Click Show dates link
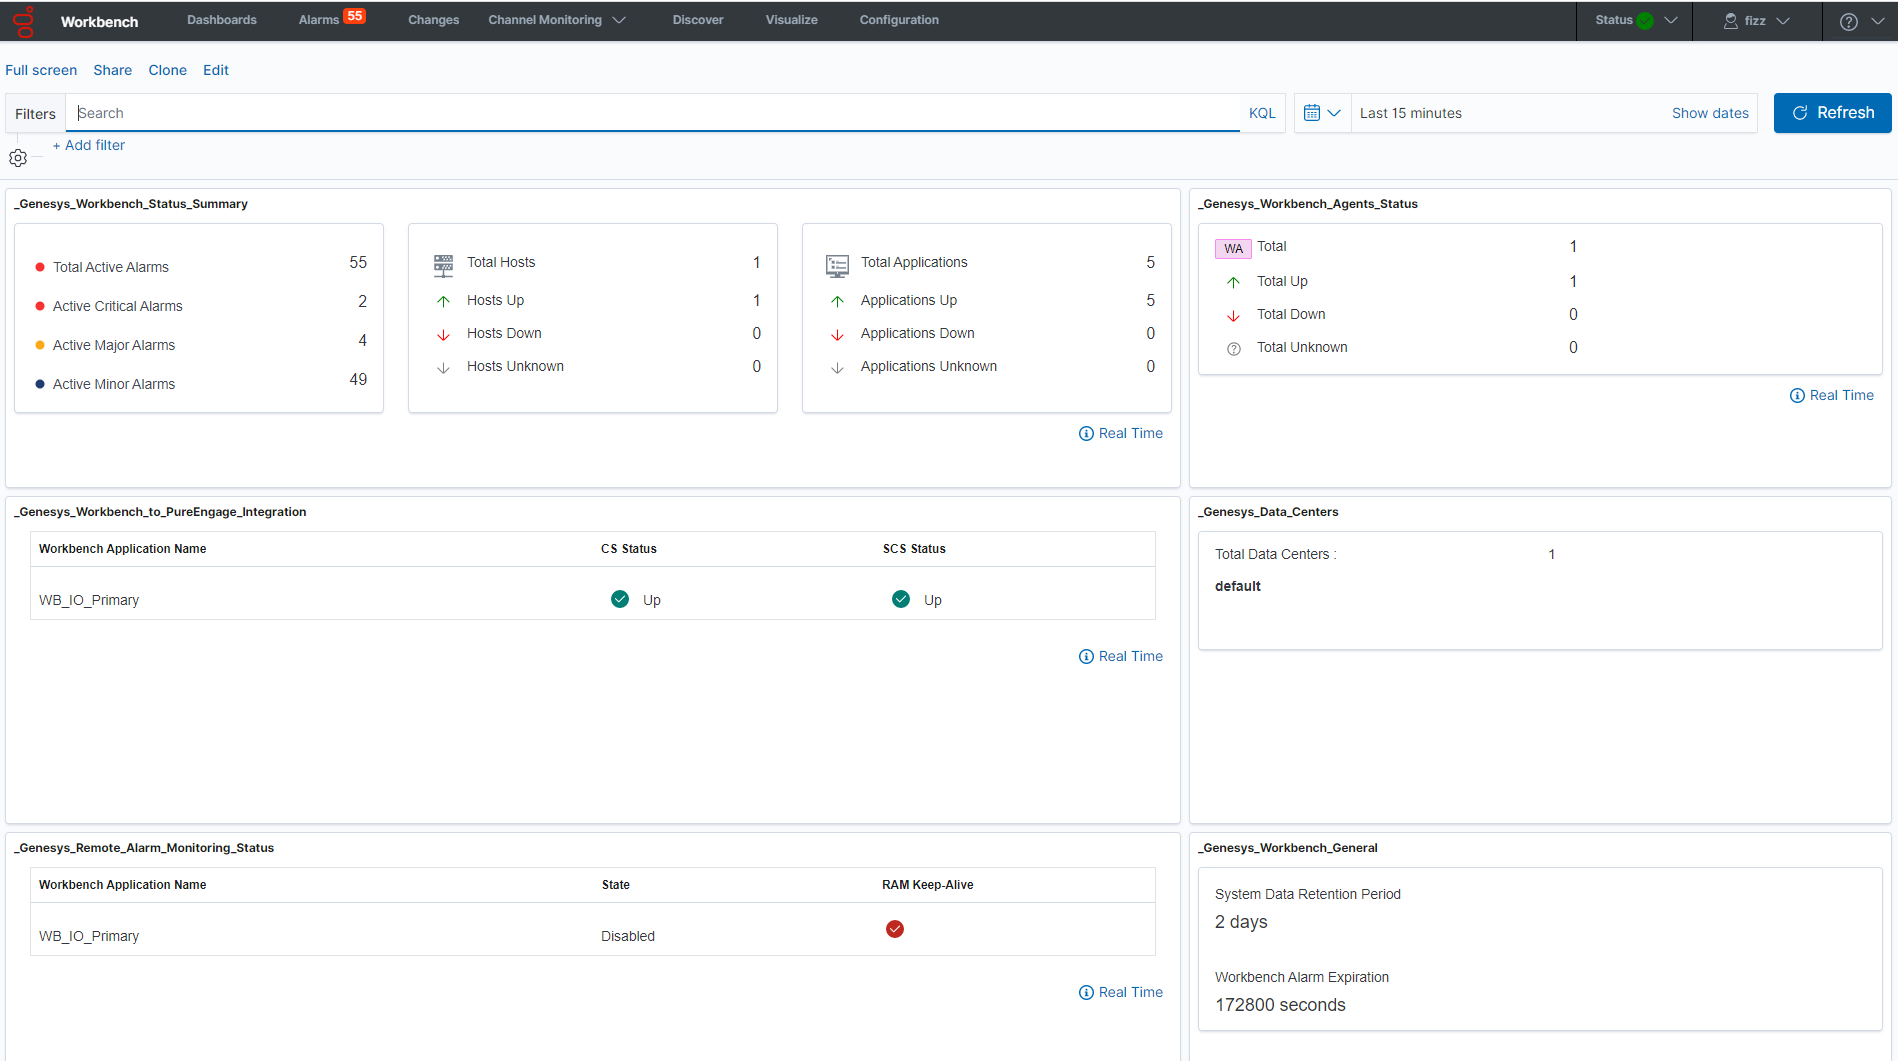1898x1061 pixels. [x=1710, y=113]
